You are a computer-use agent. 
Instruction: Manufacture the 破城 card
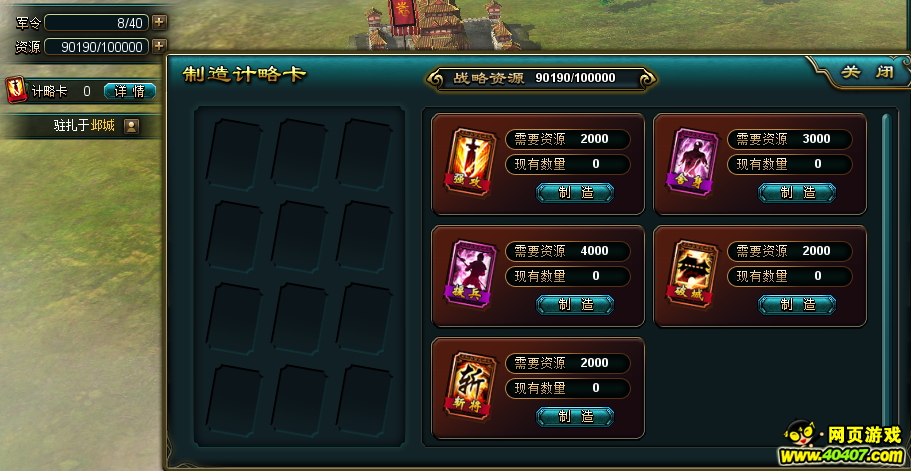[x=797, y=304]
